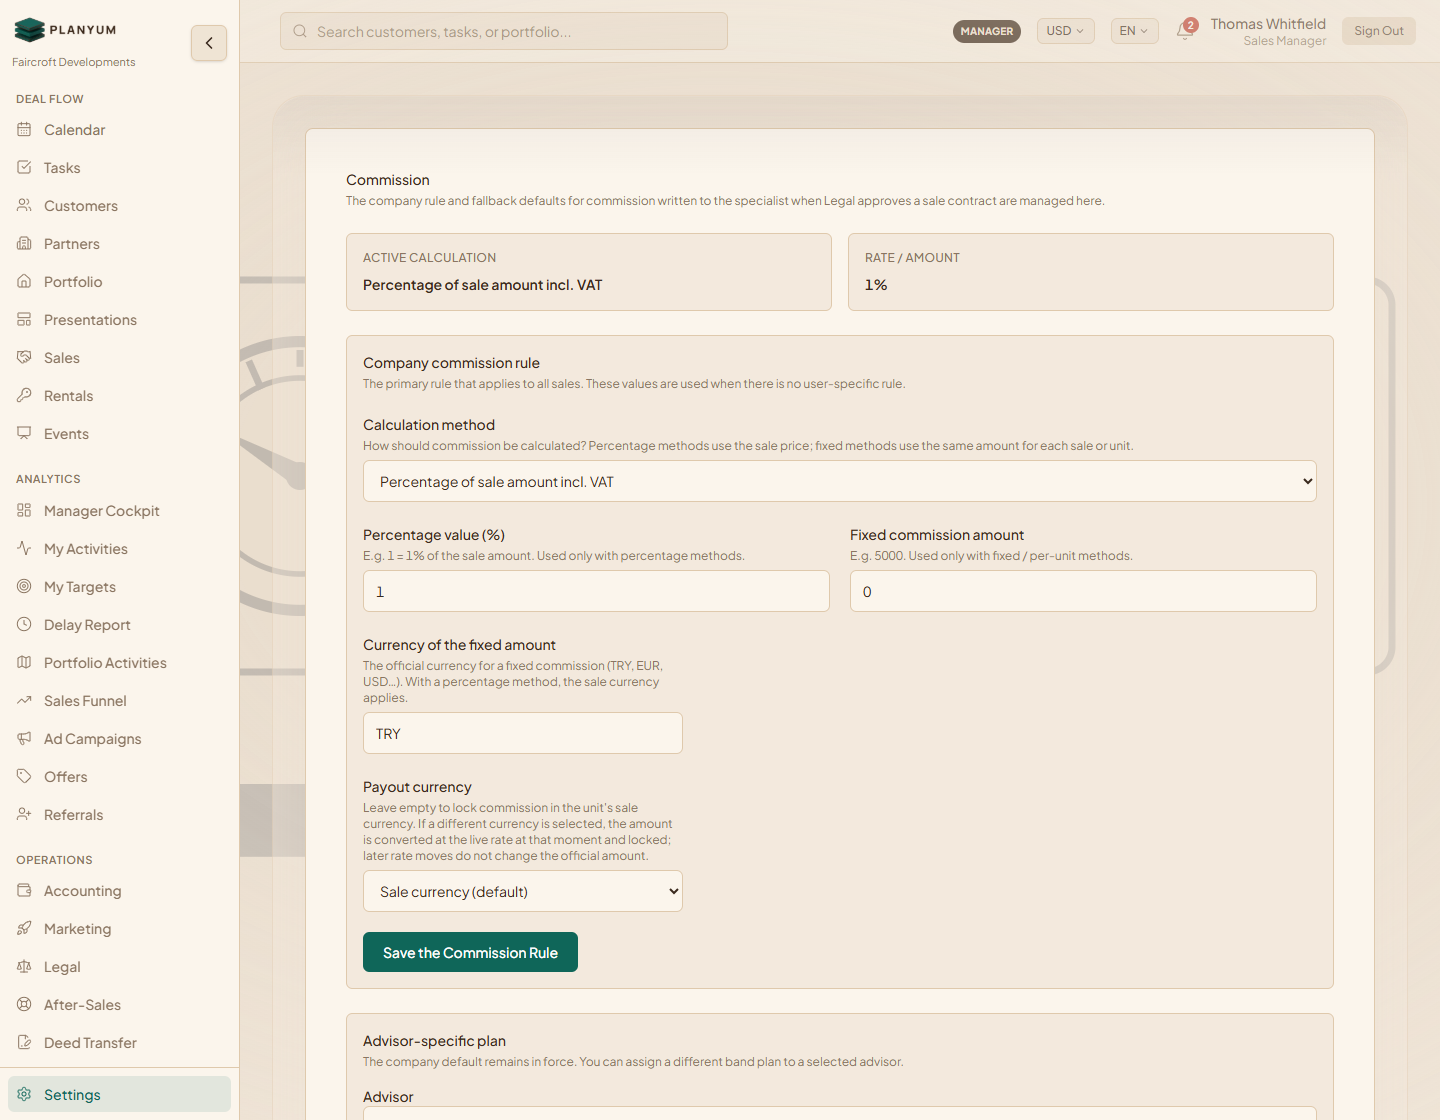
Task: Click the Calendar sidebar icon
Action: click(x=24, y=130)
